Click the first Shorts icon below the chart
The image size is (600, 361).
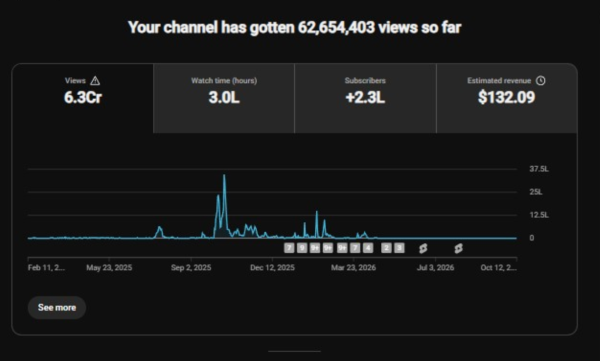pos(423,248)
